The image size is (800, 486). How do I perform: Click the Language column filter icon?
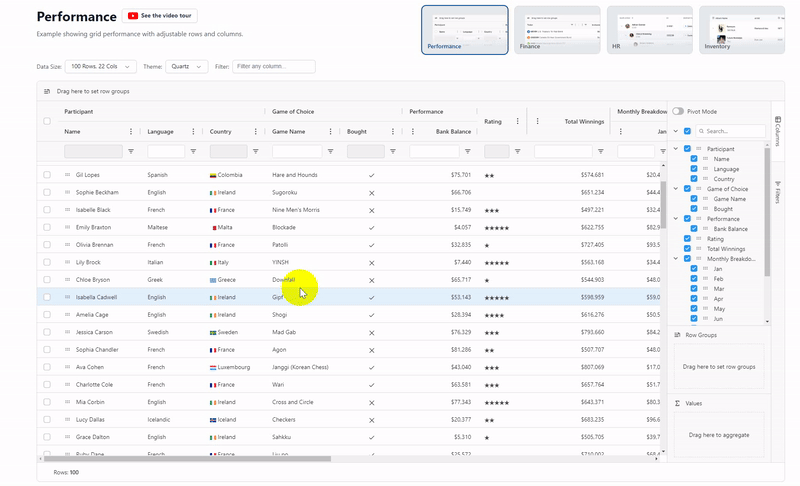(193, 152)
